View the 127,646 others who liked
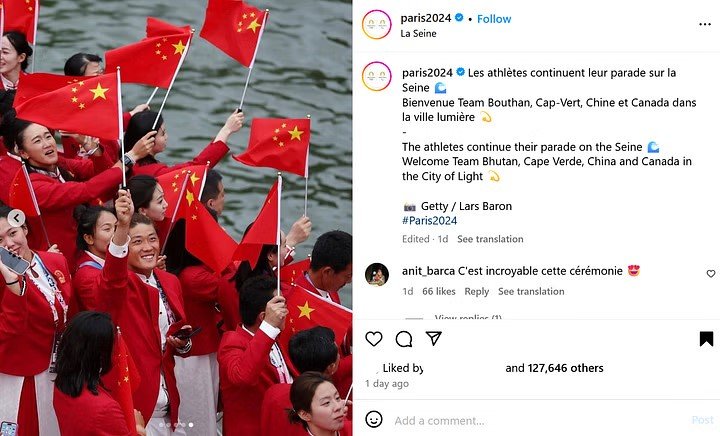The image size is (720, 436). [x=565, y=368]
